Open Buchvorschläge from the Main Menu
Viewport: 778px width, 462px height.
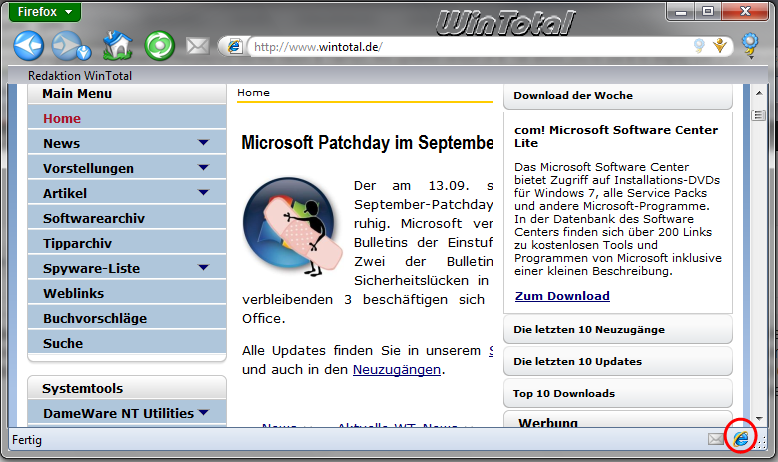127,318
